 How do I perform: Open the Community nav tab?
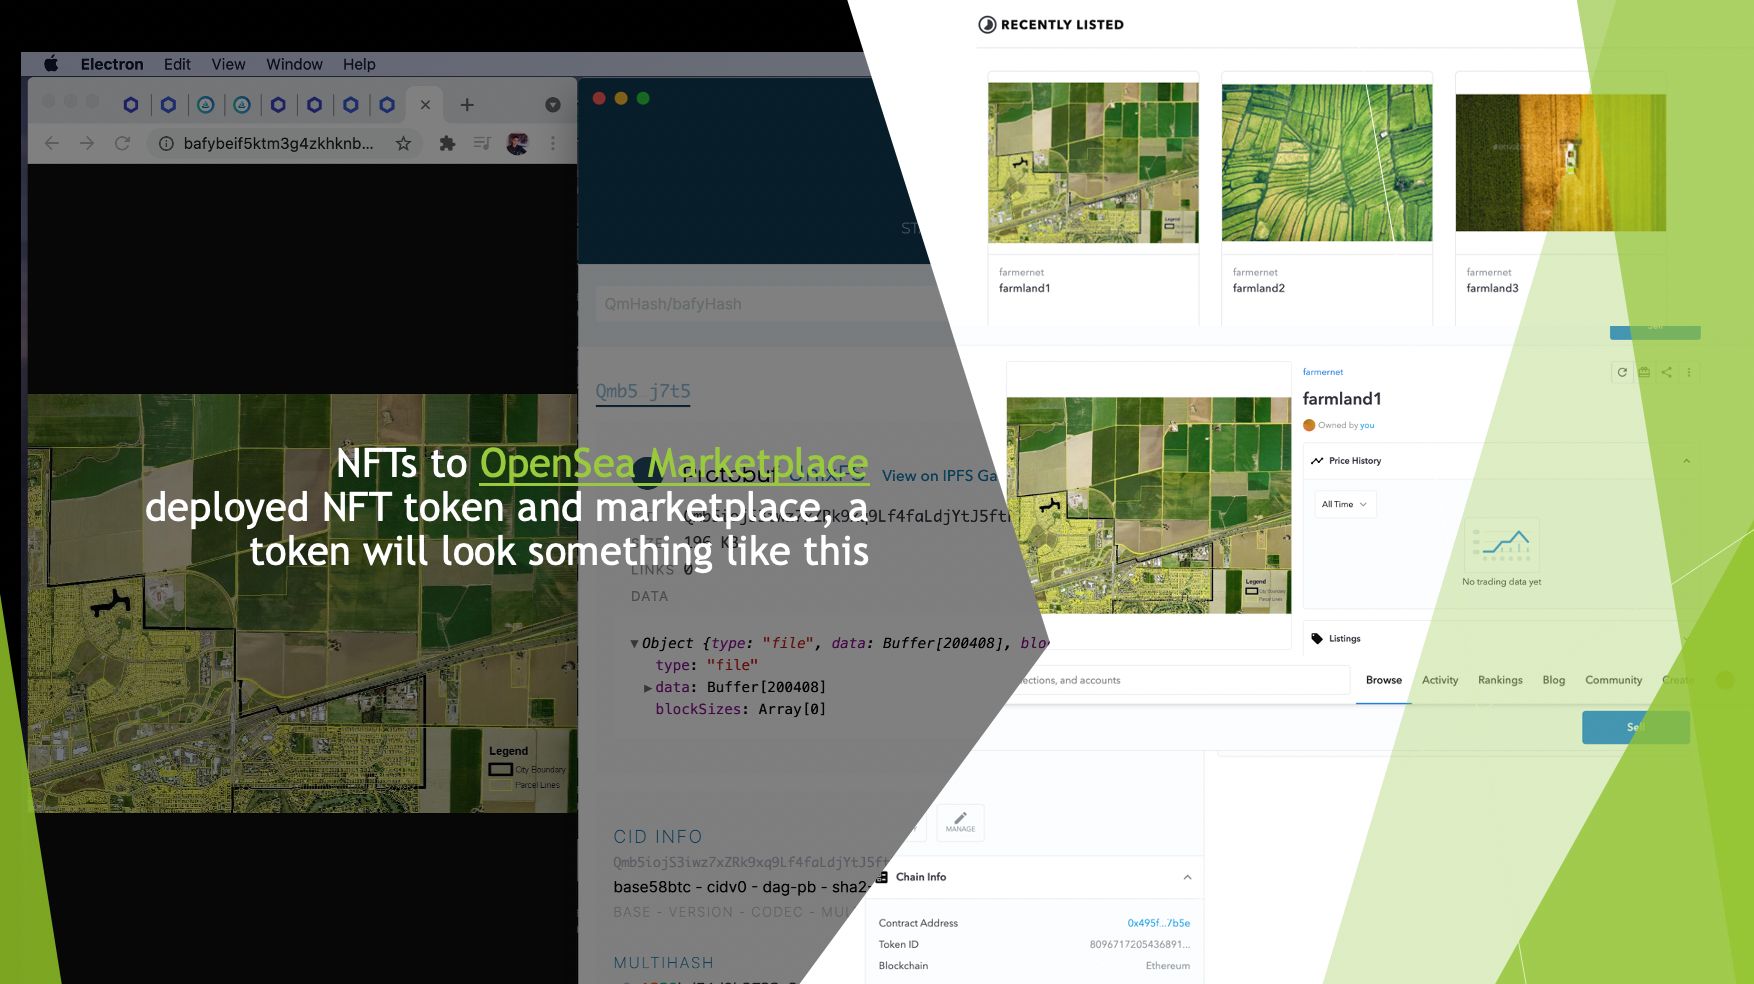click(1613, 680)
